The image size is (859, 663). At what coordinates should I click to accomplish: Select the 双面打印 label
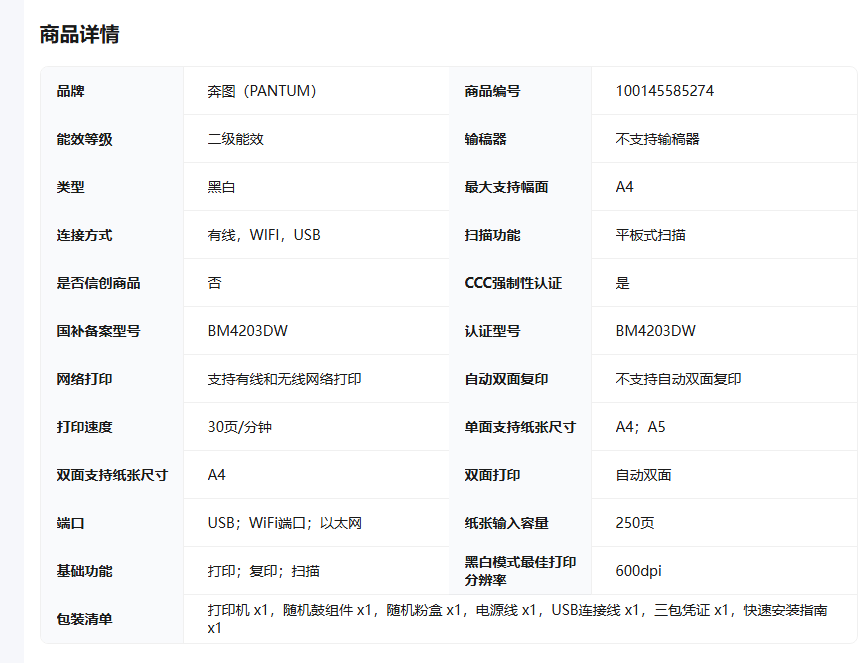493,476
